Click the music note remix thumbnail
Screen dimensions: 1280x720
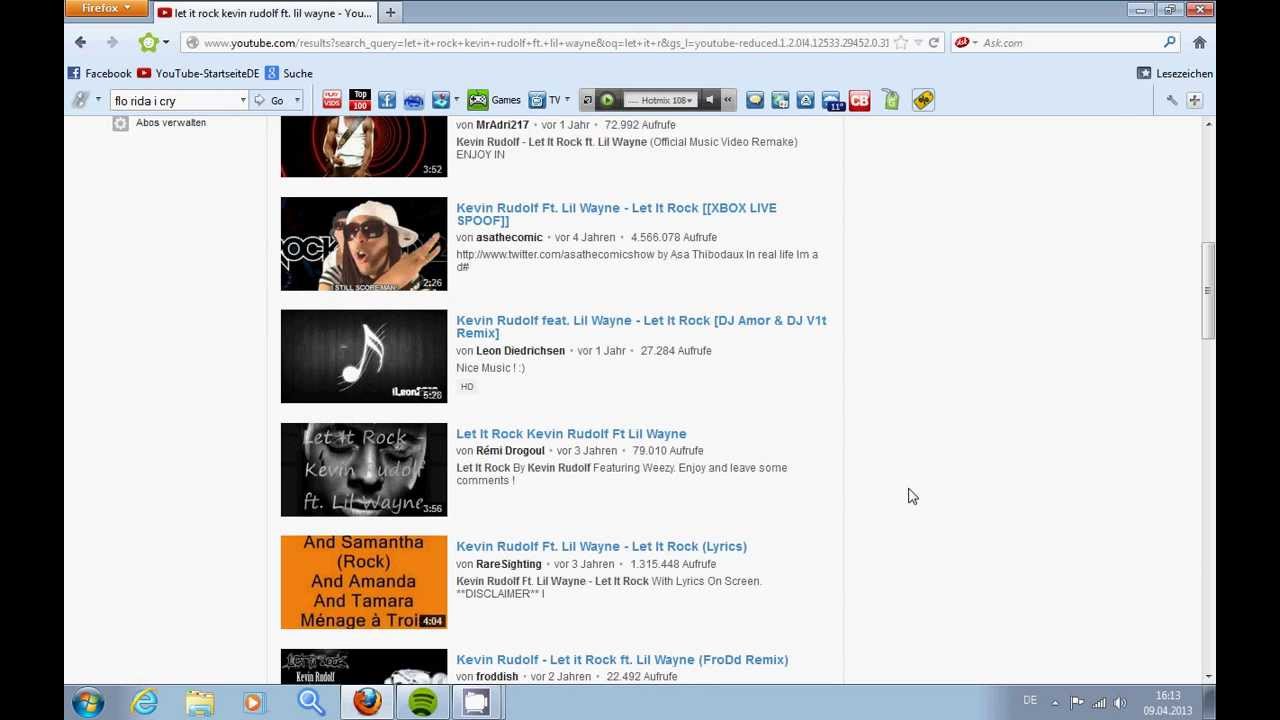(364, 357)
